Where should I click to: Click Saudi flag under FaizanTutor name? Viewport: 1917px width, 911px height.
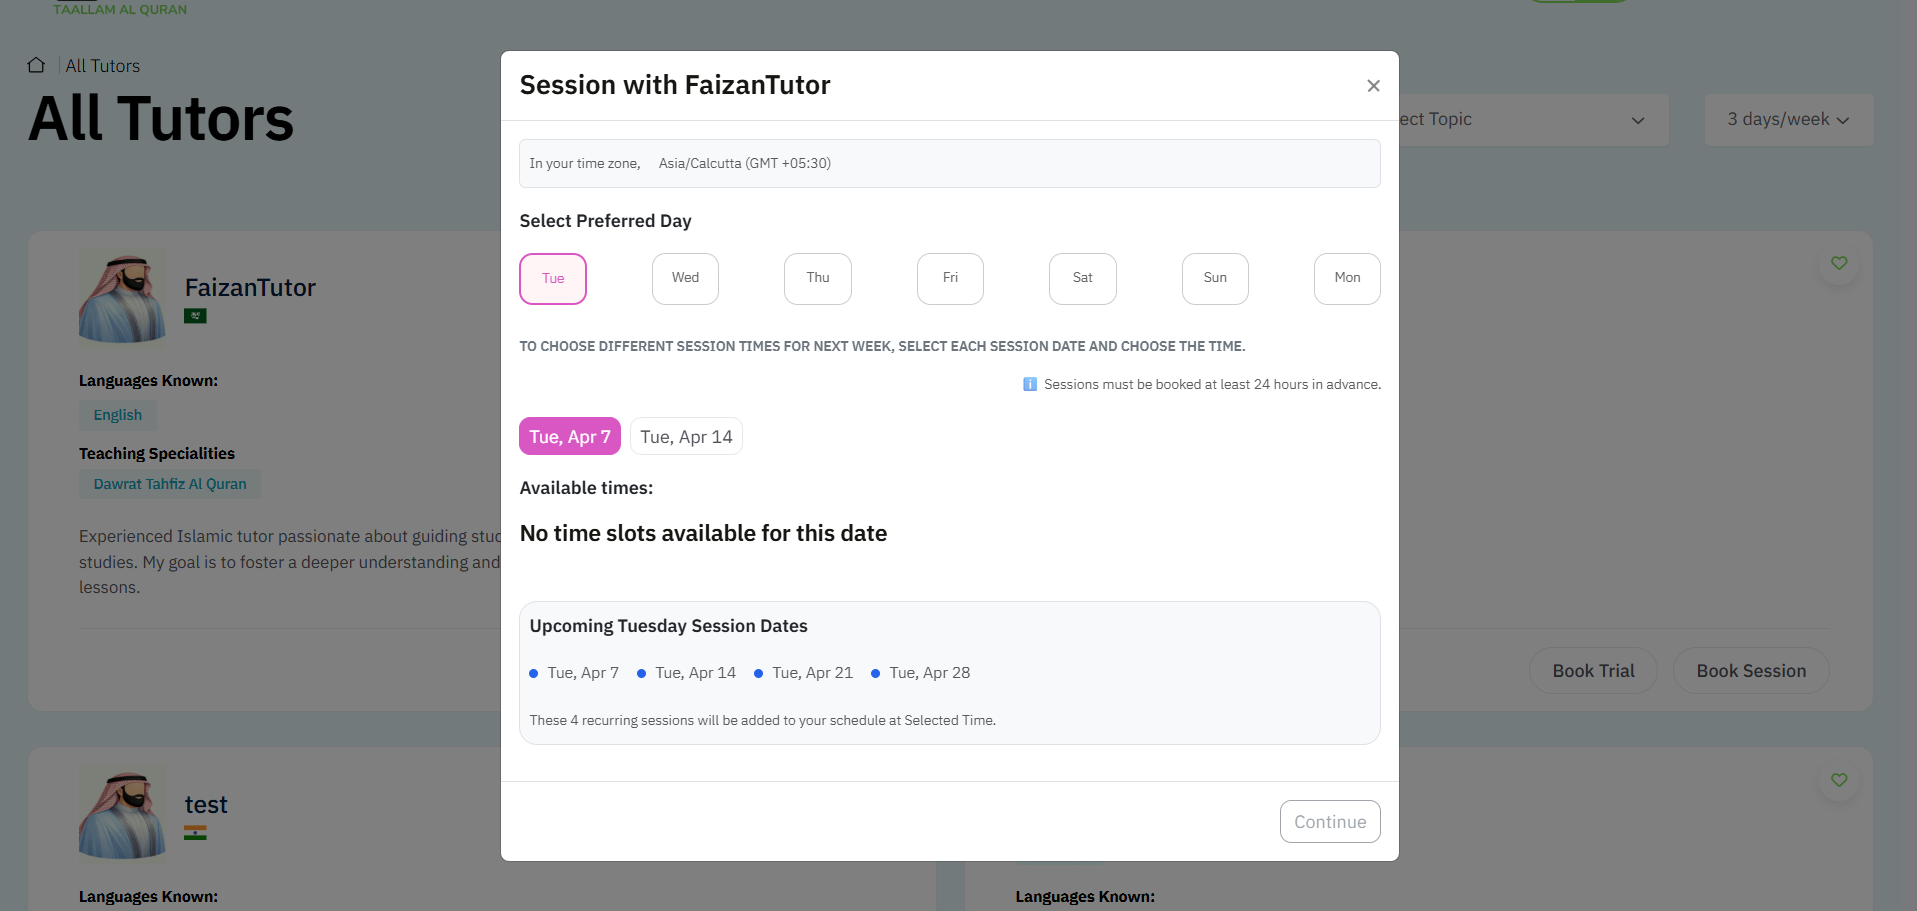click(195, 316)
